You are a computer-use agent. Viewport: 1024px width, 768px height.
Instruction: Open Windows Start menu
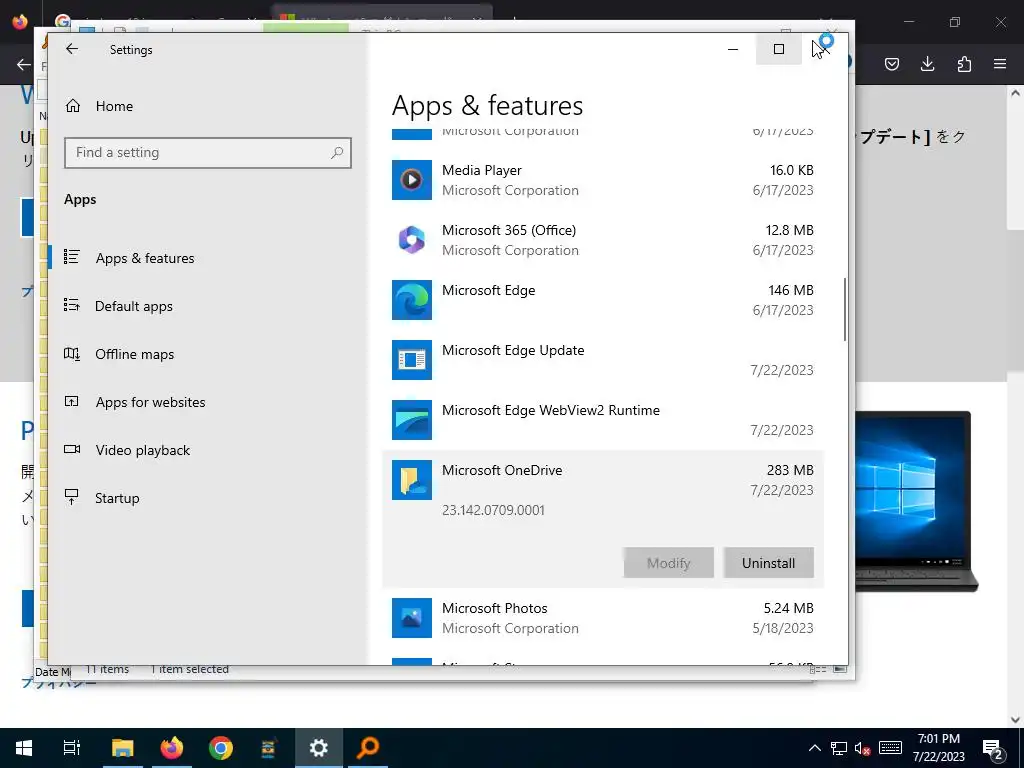pos(24,748)
